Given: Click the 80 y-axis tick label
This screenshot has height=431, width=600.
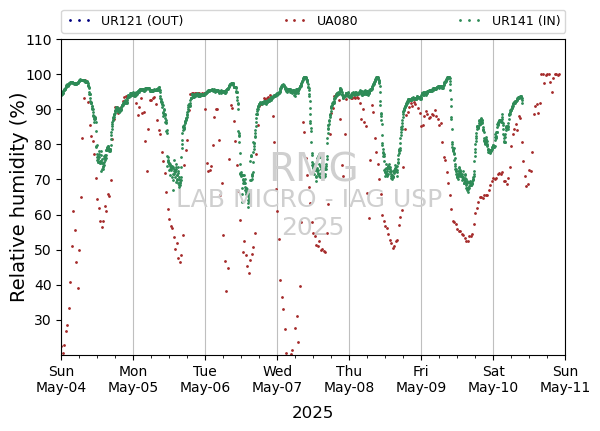Looking at the screenshot, I should 43,145.
